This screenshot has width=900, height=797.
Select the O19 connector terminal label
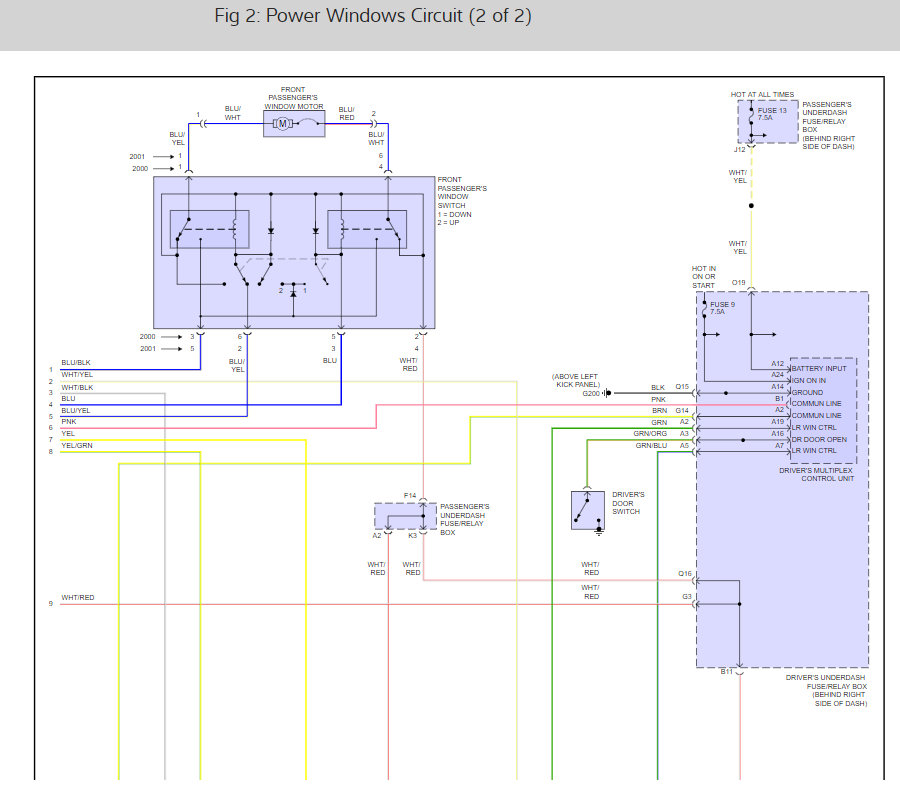(739, 283)
